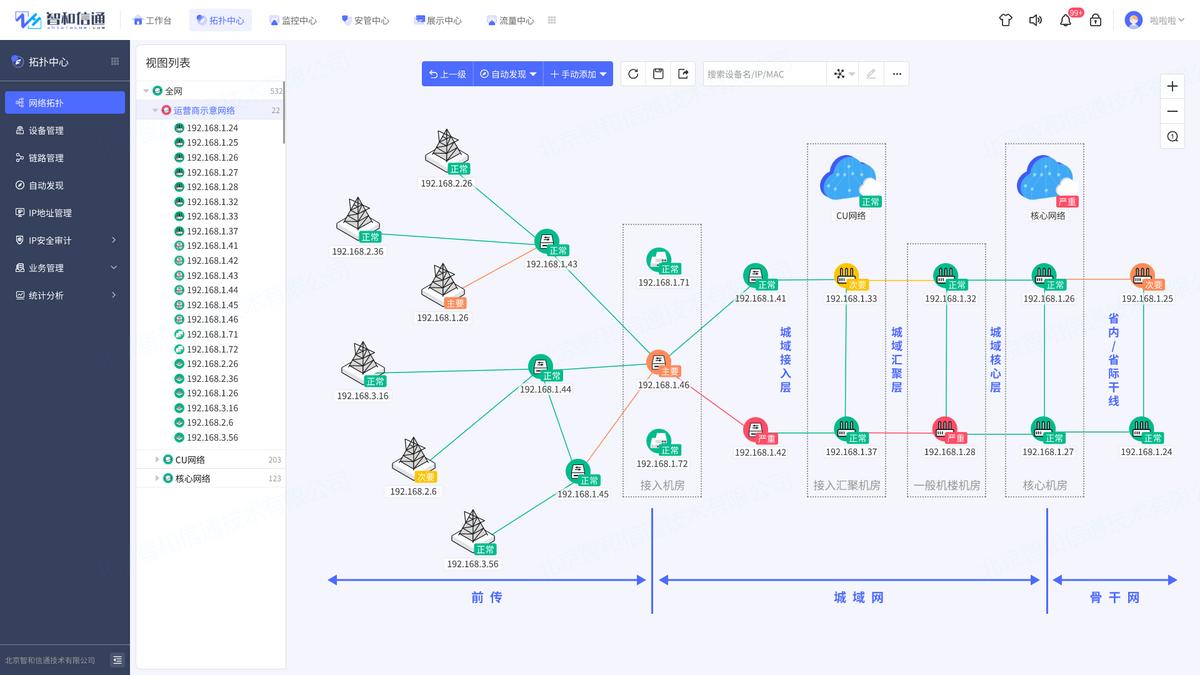Screen dimensions: 1200x675
Task: Open the 手动添加 dropdown
Action: click(578, 74)
